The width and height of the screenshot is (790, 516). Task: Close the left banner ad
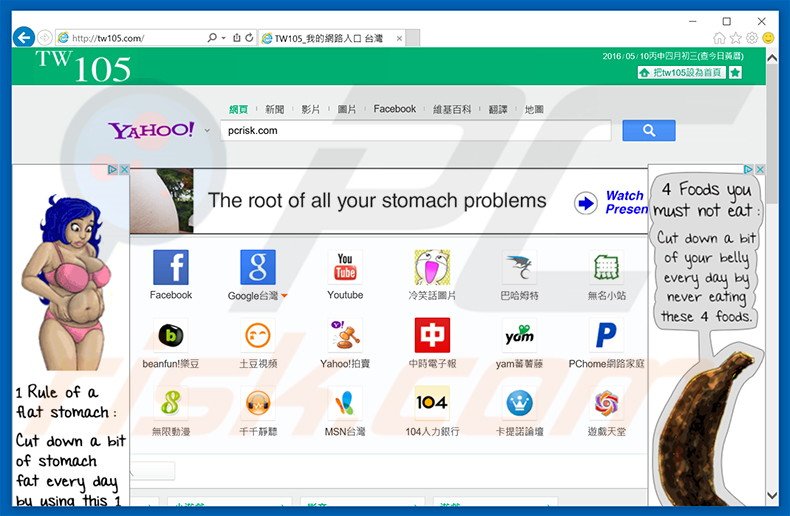click(x=124, y=169)
